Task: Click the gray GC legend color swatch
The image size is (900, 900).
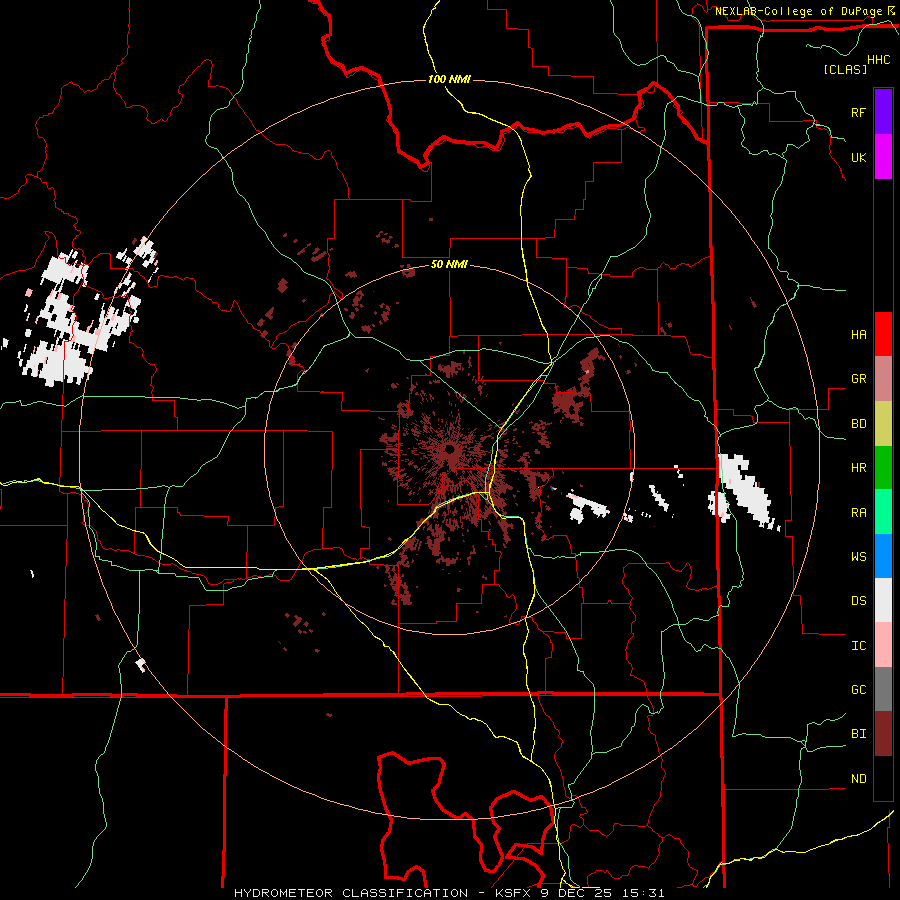Action: click(883, 689)
